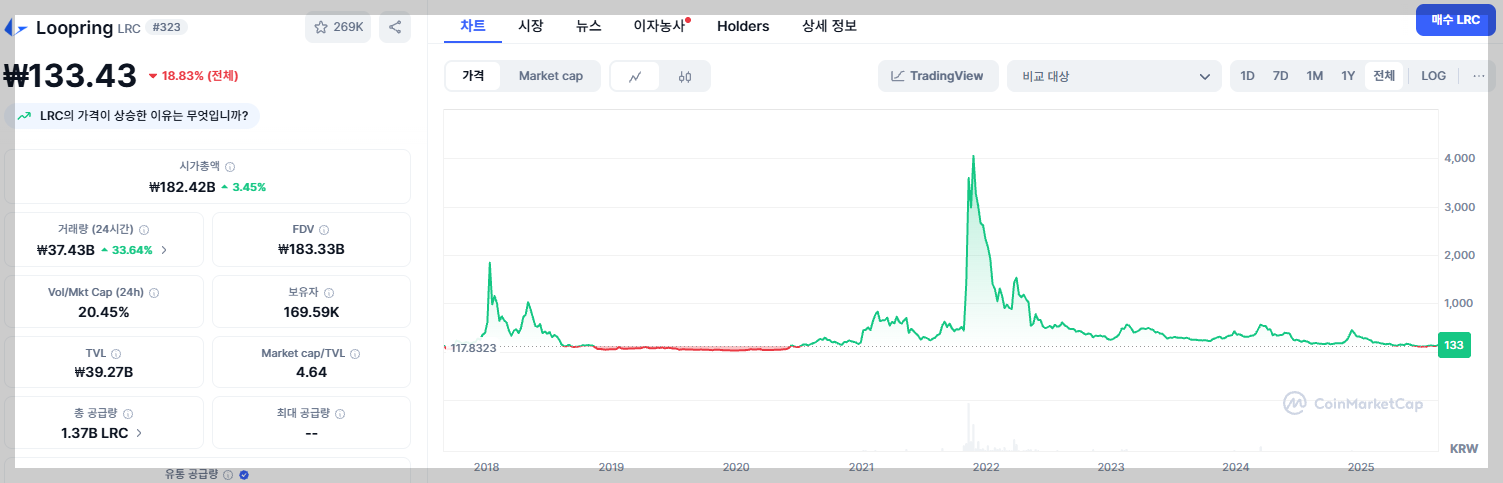Screen dimensions: 1503x483
Task: Select Market cap chart mode
Action: (550, 76)
